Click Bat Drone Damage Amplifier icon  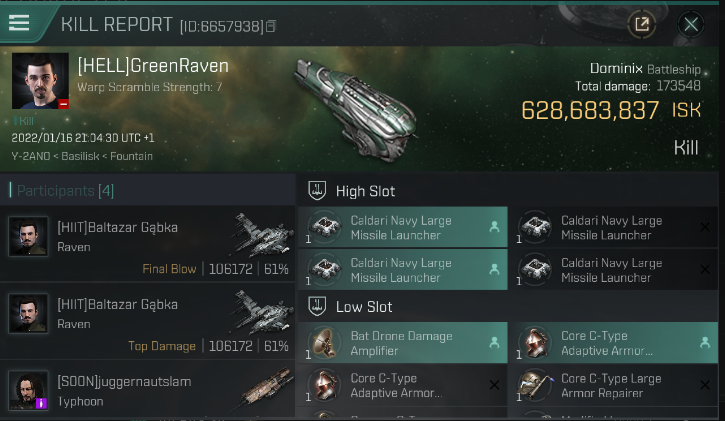325,343
